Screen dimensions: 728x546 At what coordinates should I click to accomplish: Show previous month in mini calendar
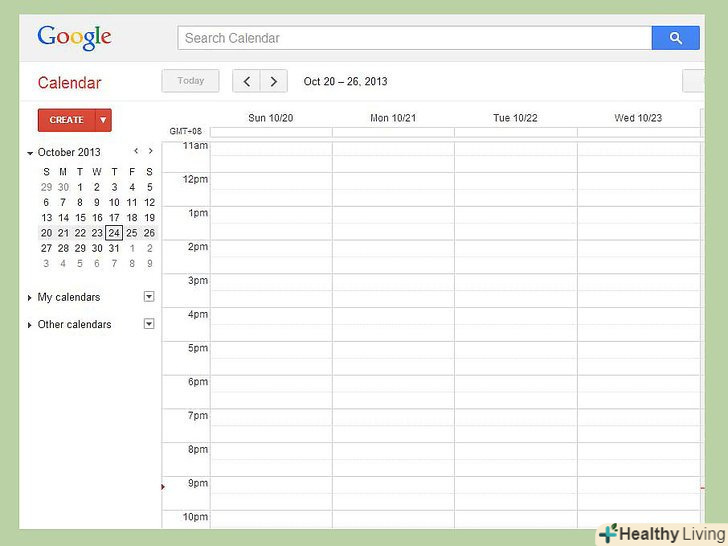pos(136,151)
